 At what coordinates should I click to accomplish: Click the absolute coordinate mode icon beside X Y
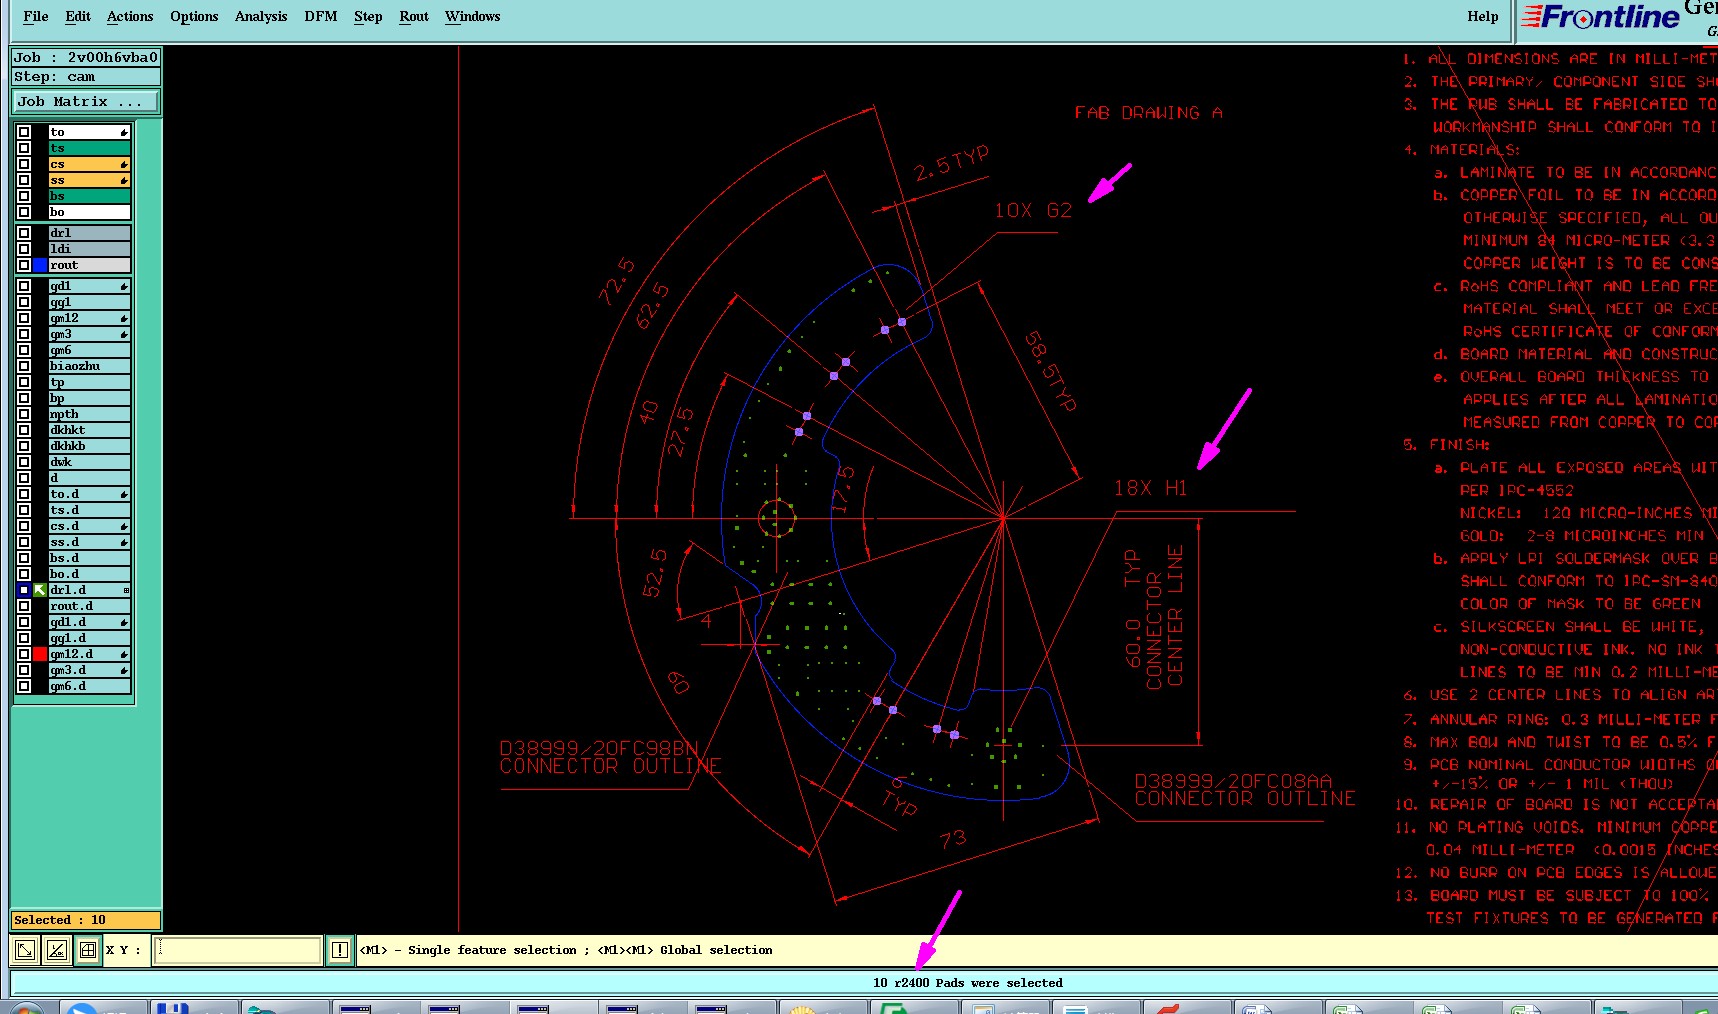coord(25,950)
